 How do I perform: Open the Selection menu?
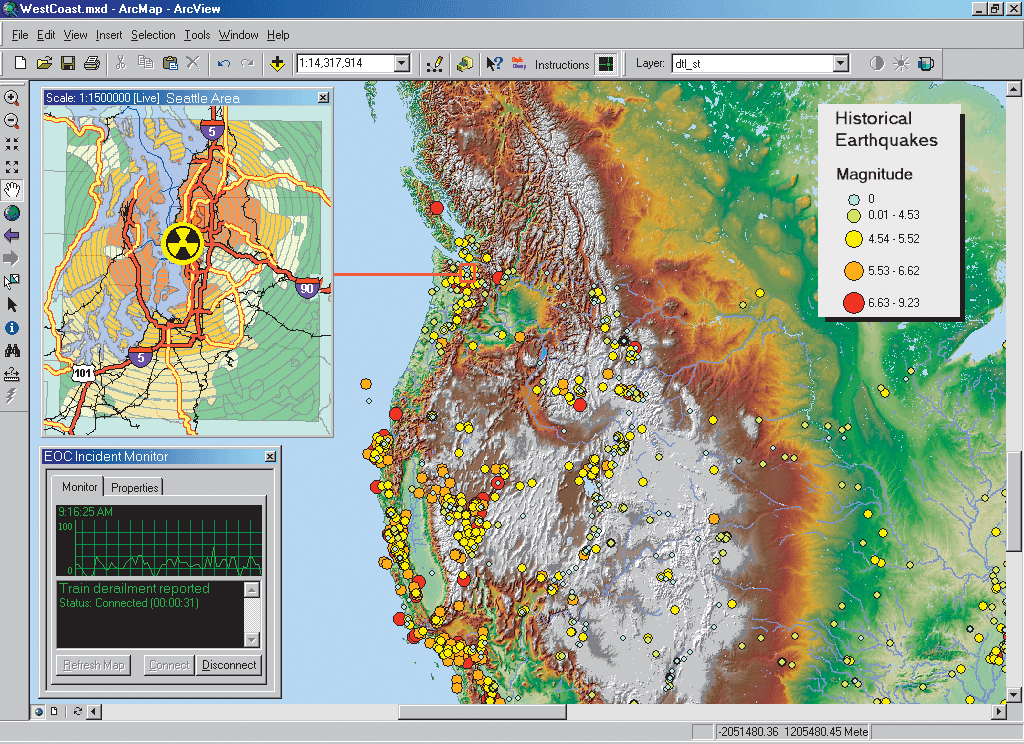153,35
